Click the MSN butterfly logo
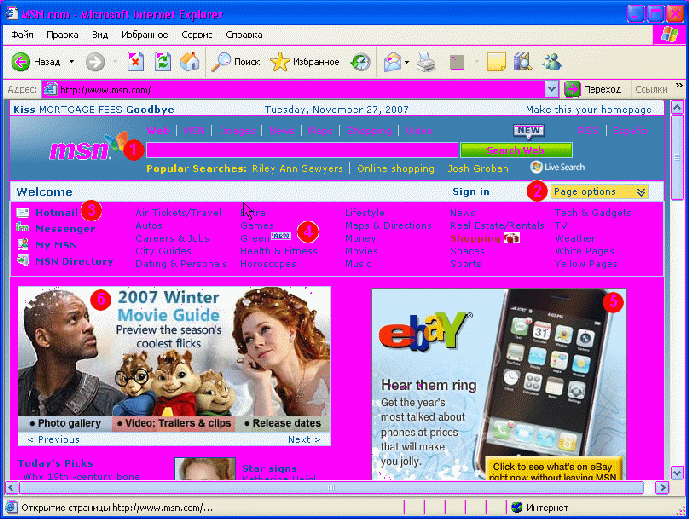The image size is (689, 519). pos(89,148)
